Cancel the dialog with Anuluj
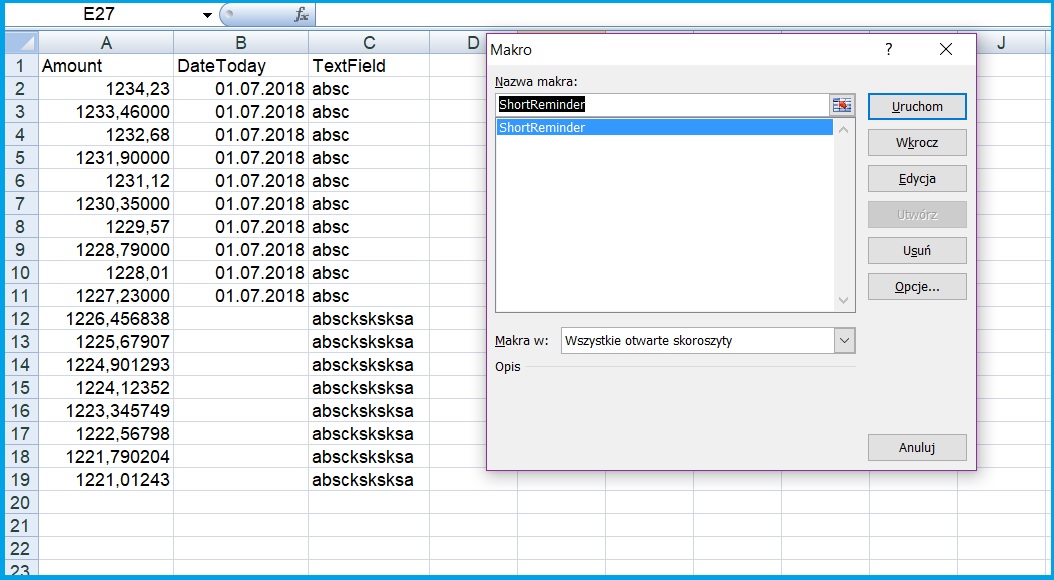1054x580 pixels. point(917,447)
